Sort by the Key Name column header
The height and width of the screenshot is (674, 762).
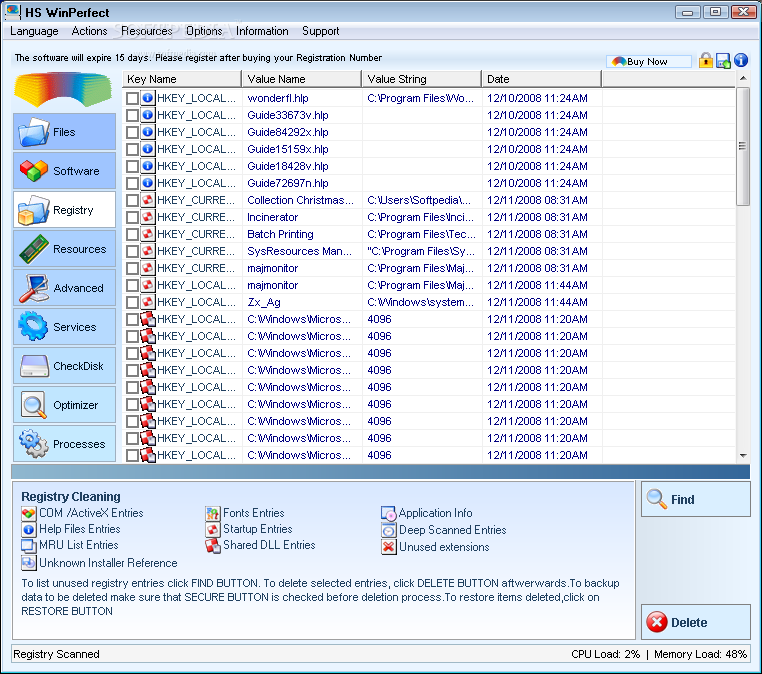(182, 79)
